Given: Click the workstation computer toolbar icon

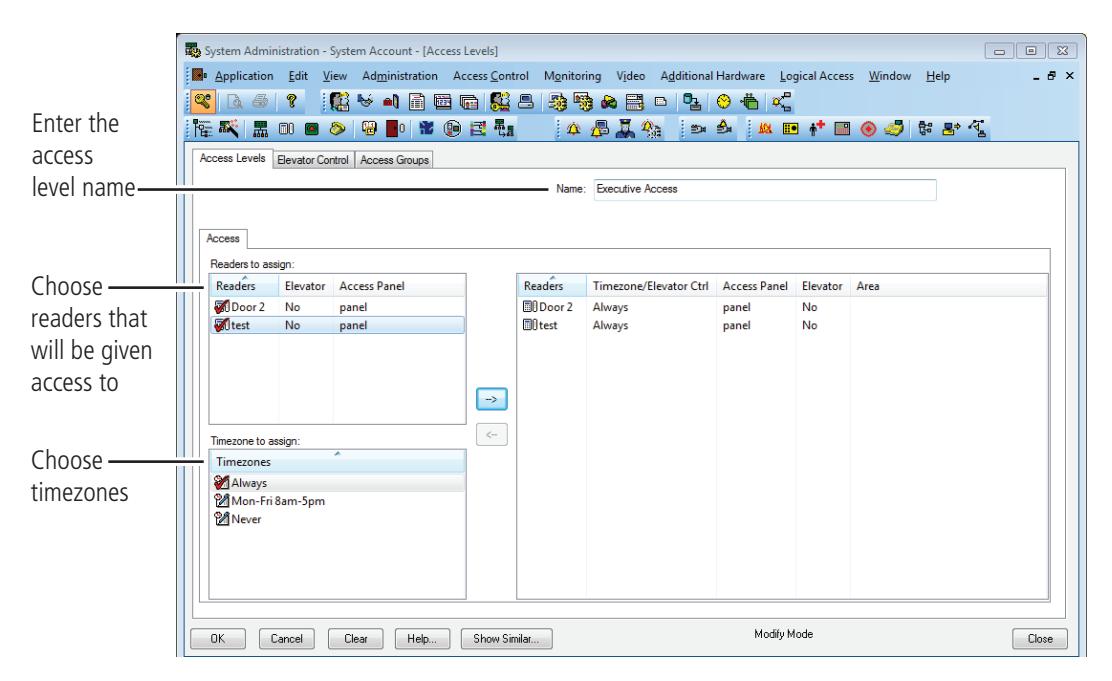Looking at the screenshot, I should point(526,101).
